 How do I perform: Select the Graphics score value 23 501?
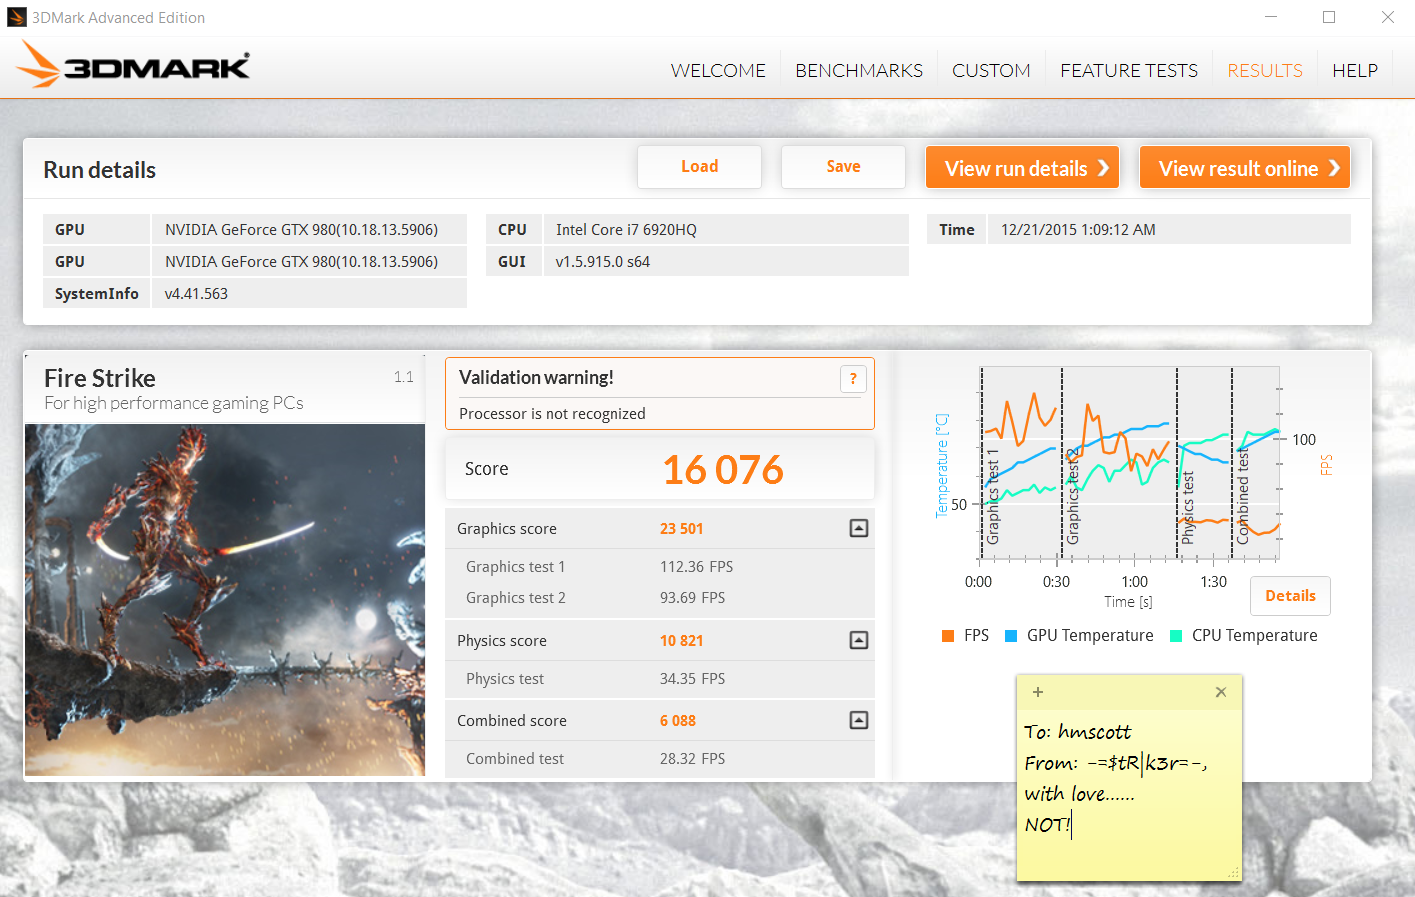(681, 528)
